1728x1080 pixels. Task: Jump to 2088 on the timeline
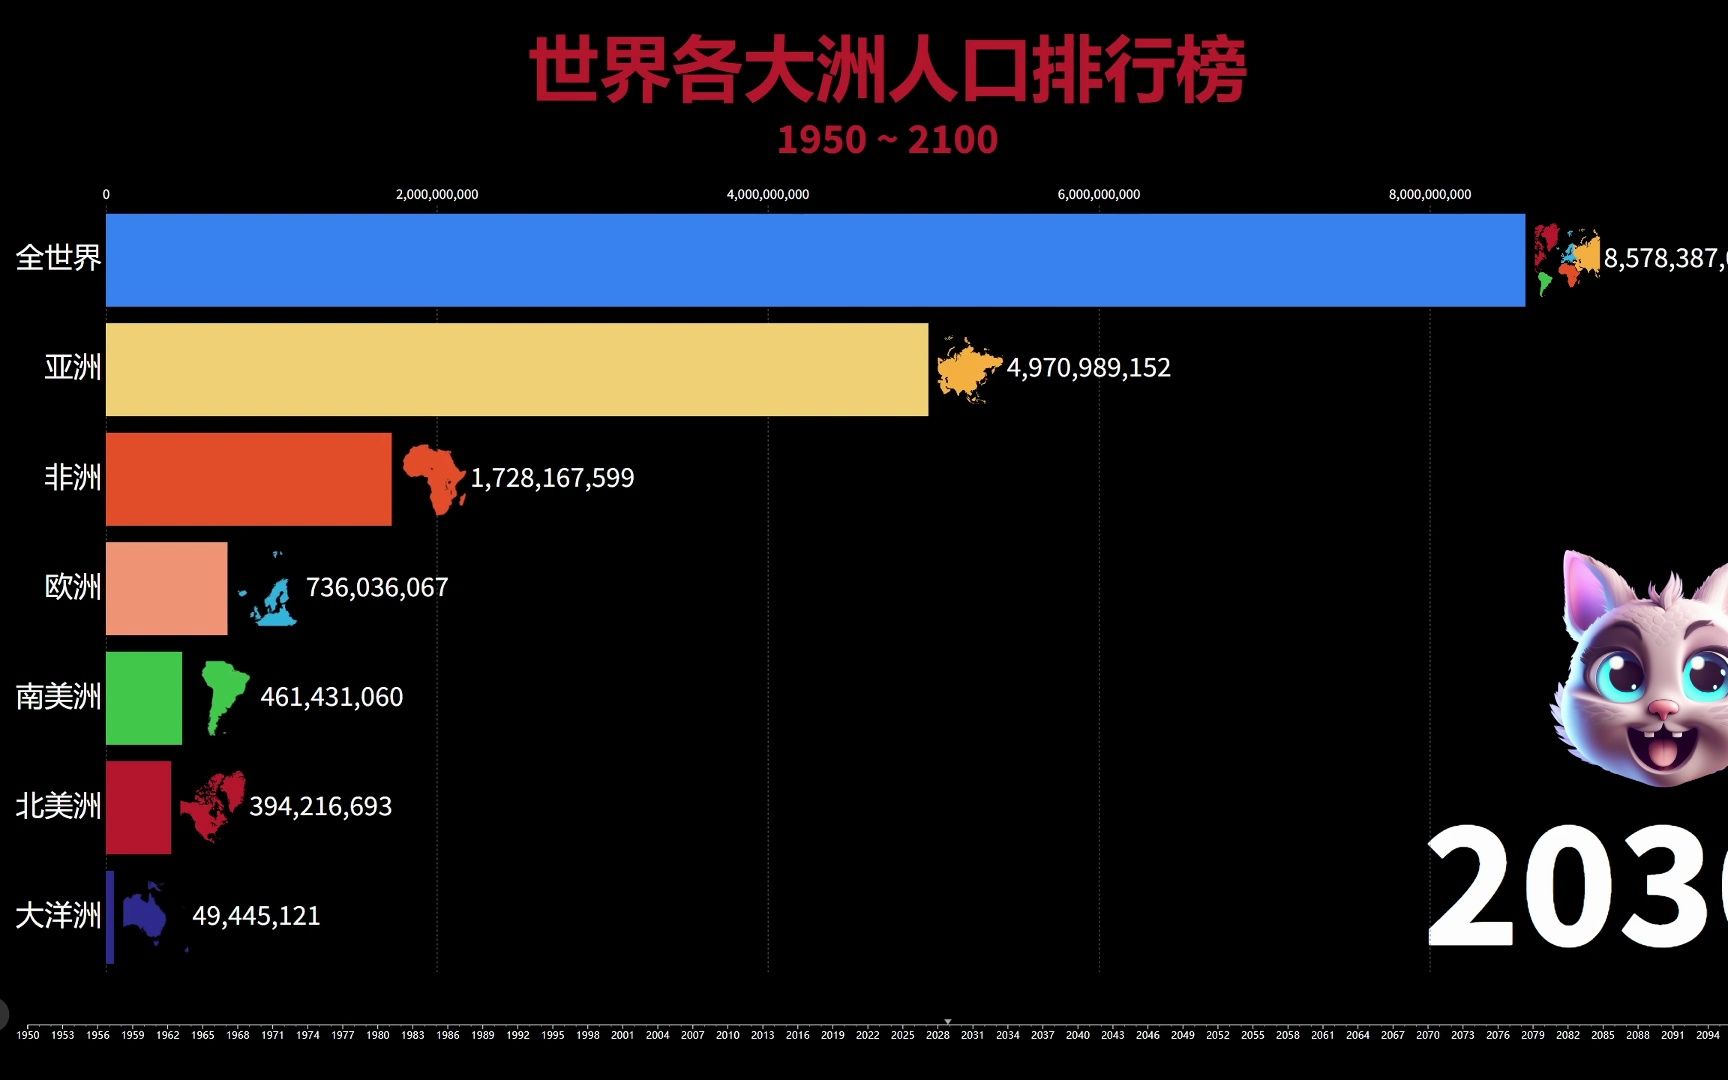(1638, 1035)
